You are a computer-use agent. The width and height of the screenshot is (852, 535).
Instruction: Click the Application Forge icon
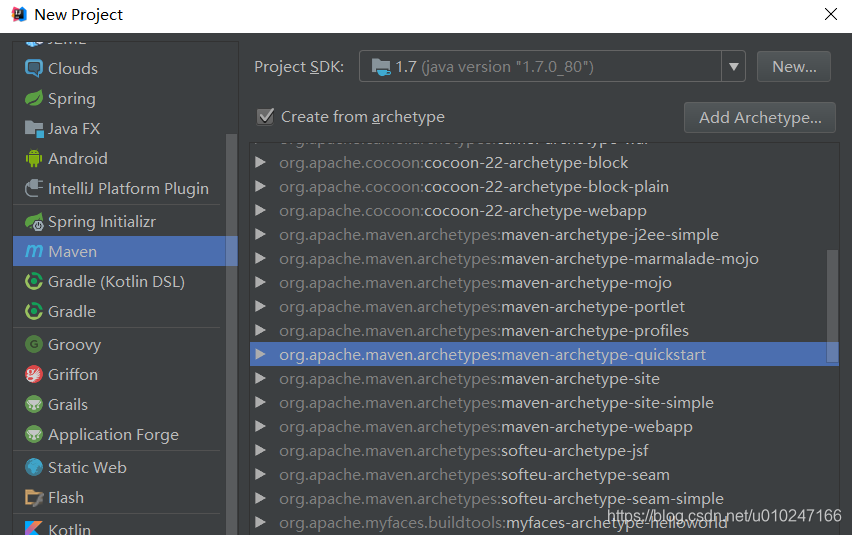click(x=34, y=435)
